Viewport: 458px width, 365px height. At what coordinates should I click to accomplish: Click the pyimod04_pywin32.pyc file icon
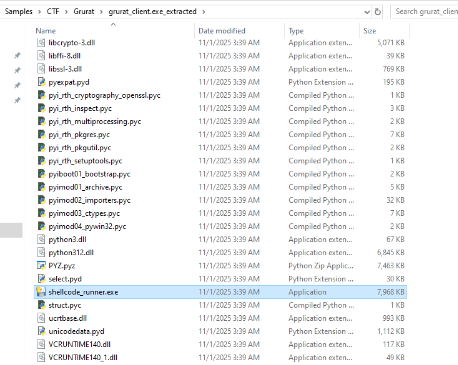click(41, 226)
